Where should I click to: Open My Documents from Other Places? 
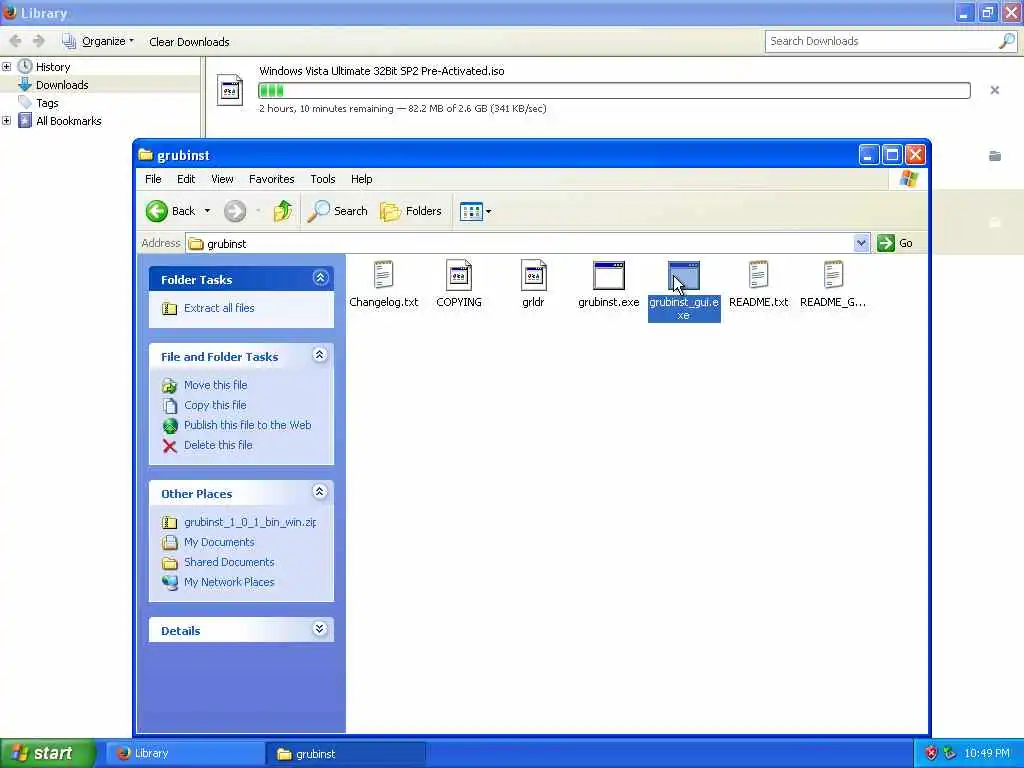(x=219, y=542)
